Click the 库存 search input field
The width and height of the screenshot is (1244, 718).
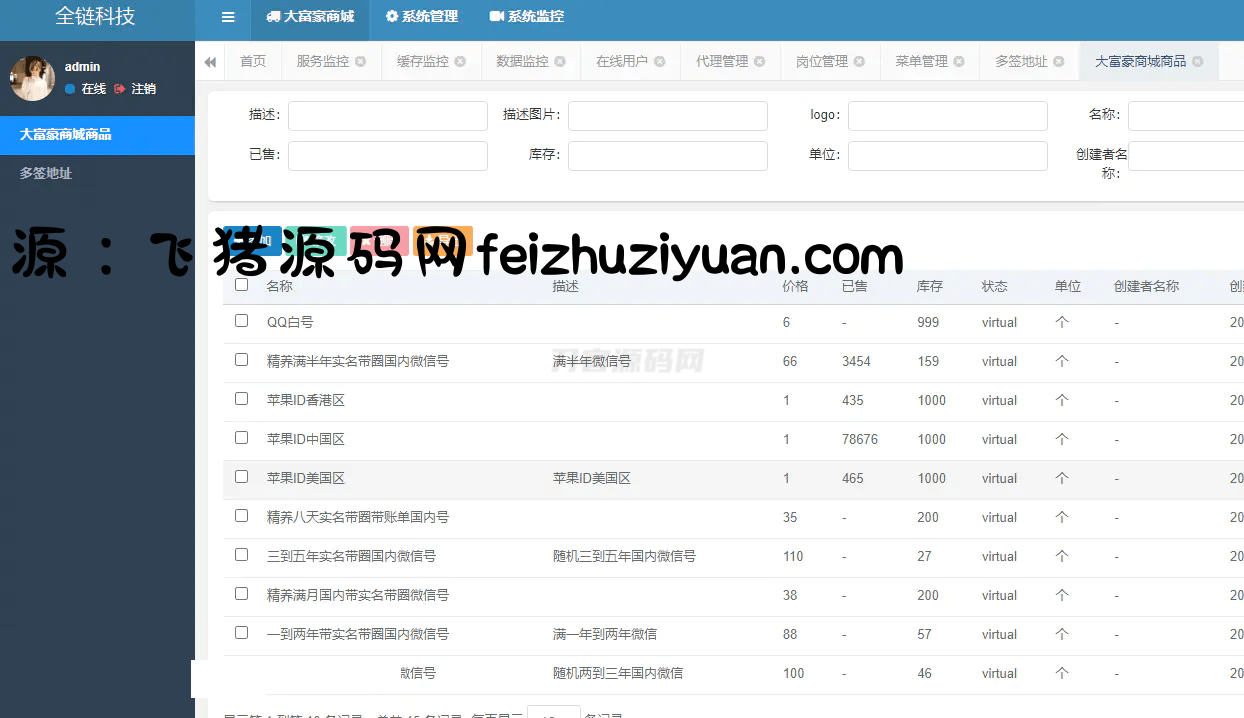(x=667, y=156)
